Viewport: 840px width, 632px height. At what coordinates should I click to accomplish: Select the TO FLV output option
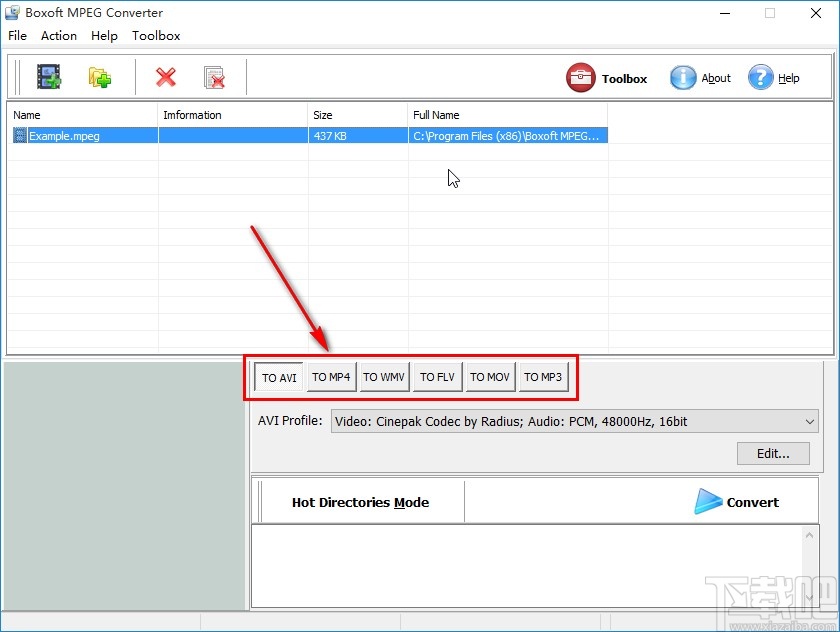(x=437, y=377)
